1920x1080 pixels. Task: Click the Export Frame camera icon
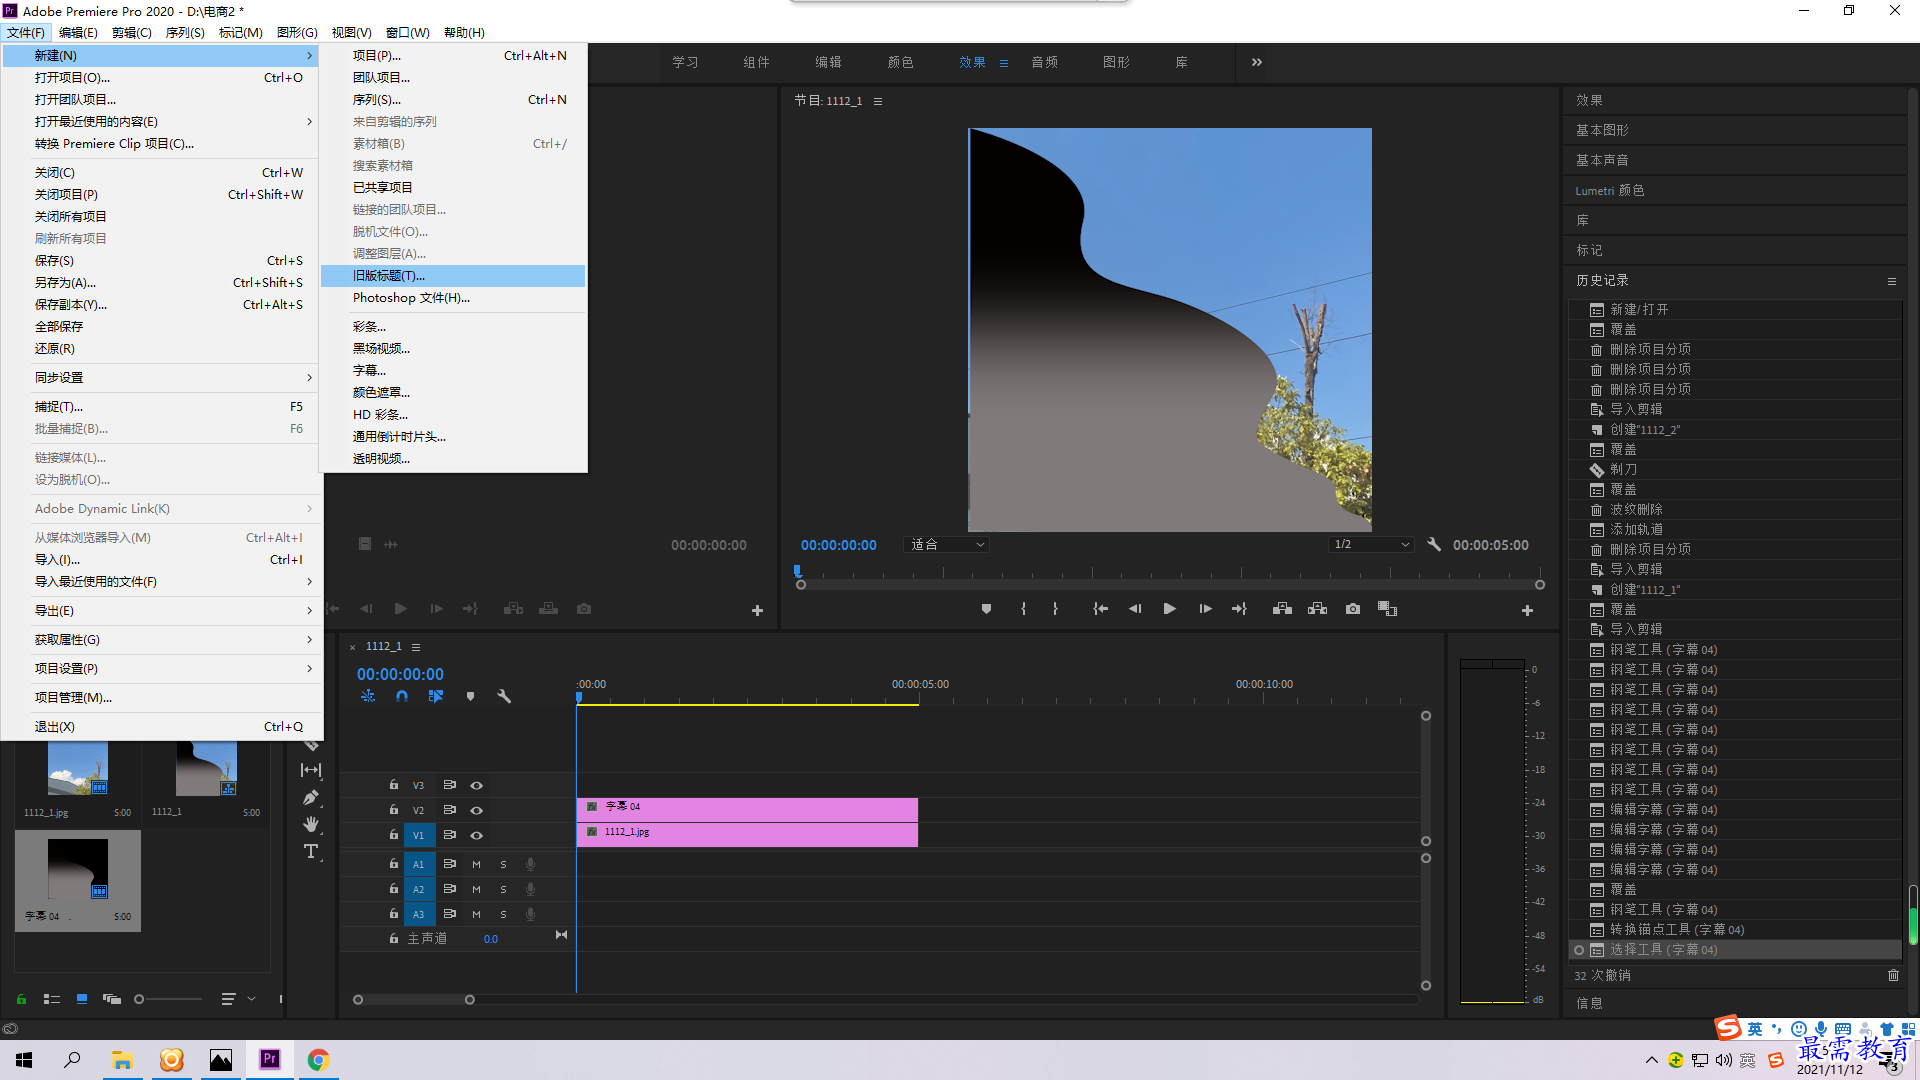pyautogui.click(x=1353, y=609)
